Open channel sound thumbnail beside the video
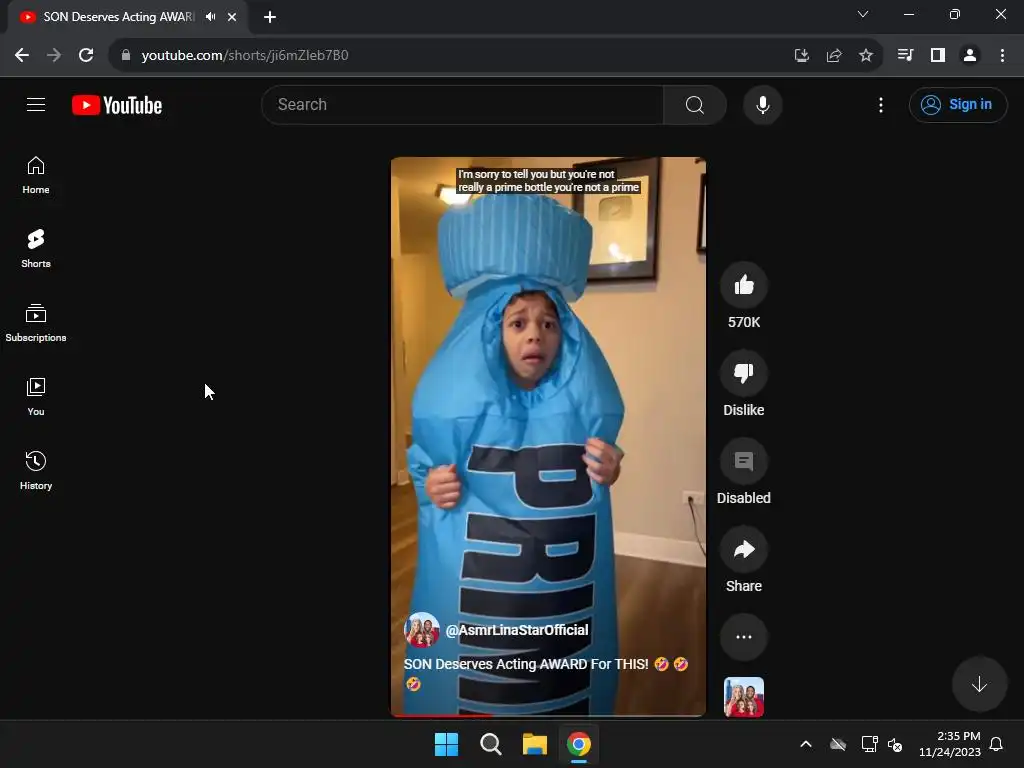Screen dimensions: 1024x768 [x=744, y=697]
